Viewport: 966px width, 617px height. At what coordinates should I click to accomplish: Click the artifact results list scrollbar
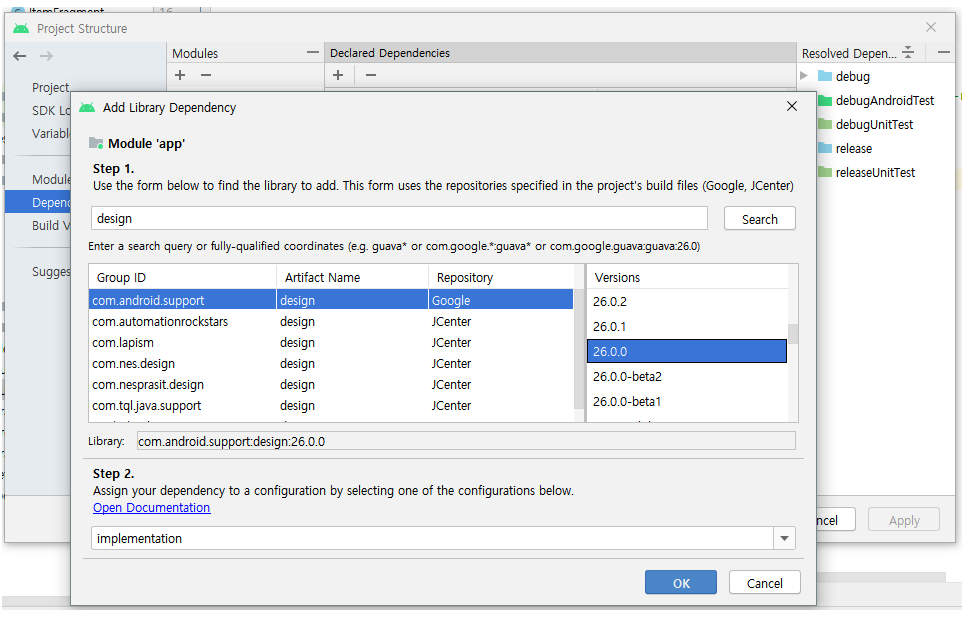(x=578, y=349)
